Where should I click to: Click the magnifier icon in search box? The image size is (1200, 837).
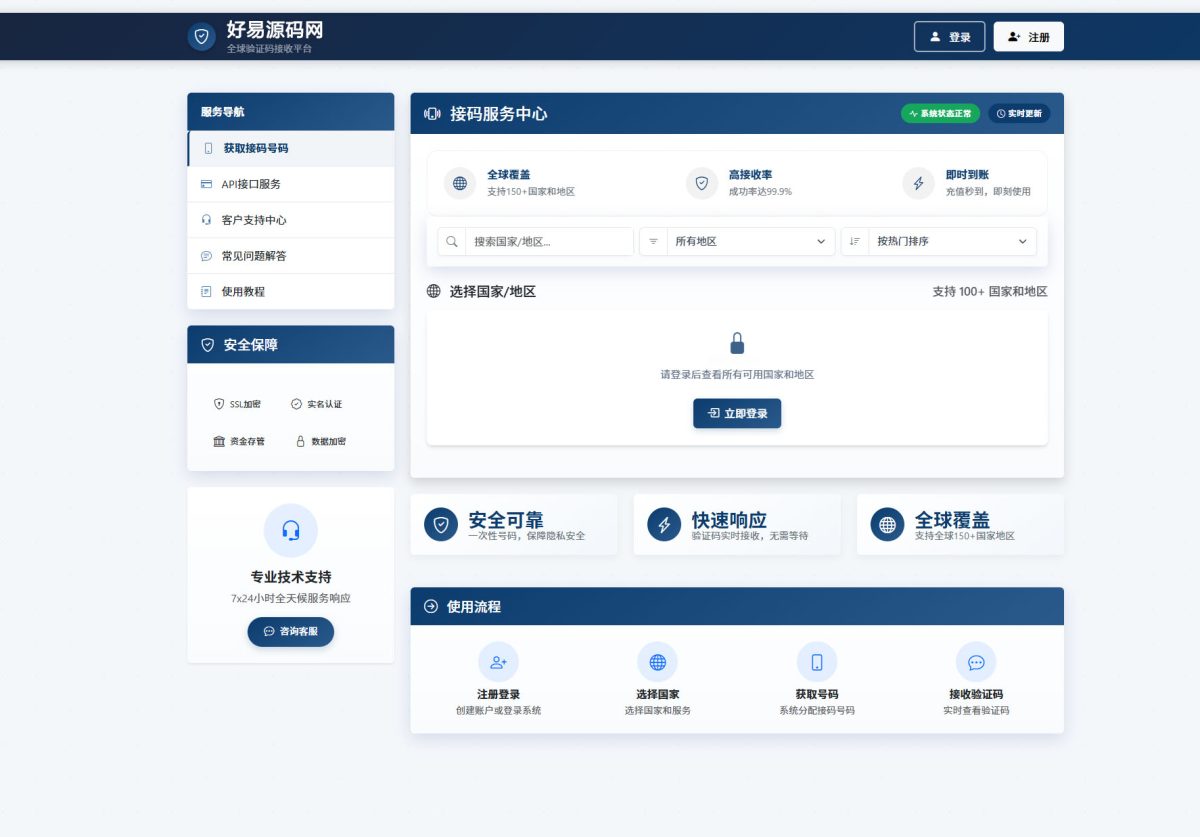pos(452,241)
